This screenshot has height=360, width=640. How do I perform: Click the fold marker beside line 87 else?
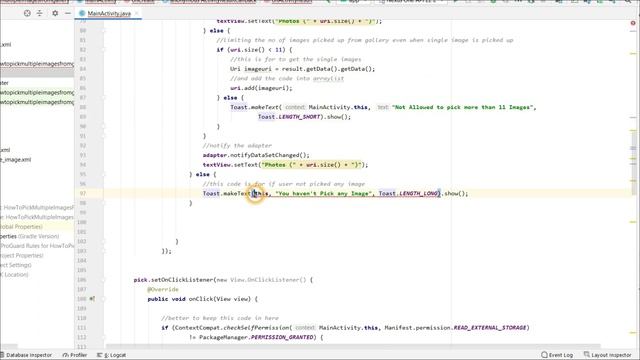(103, 98)
